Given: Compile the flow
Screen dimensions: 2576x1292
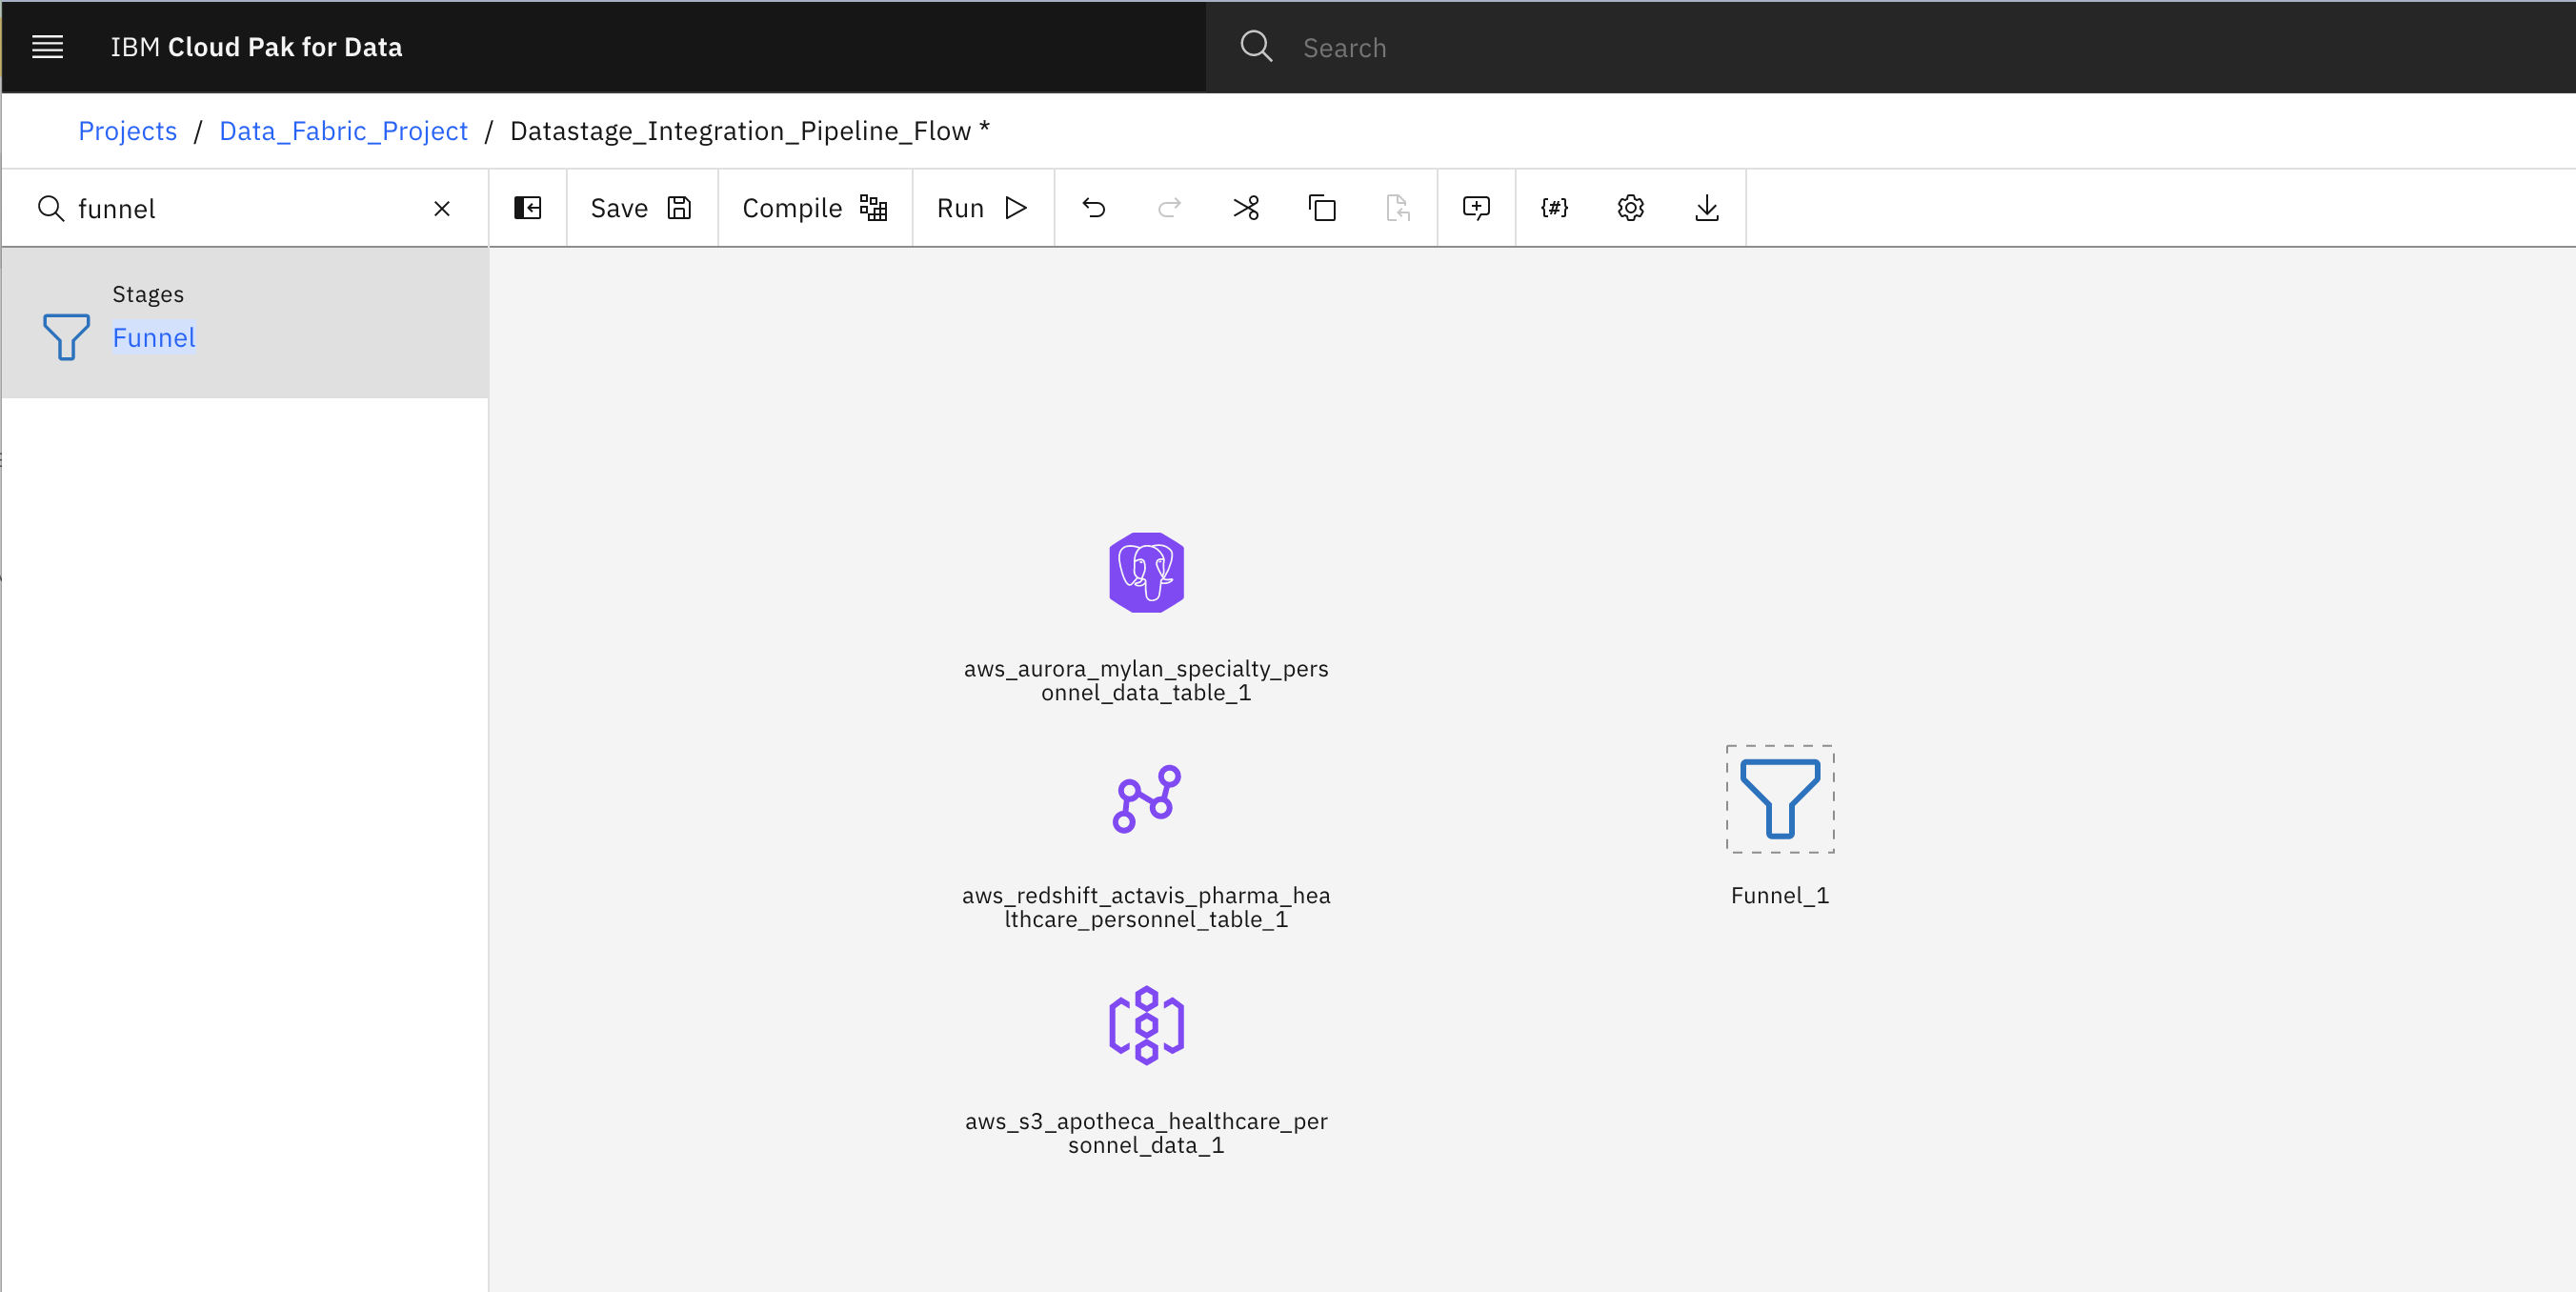Looking at the screenshot, I should 814,208.
